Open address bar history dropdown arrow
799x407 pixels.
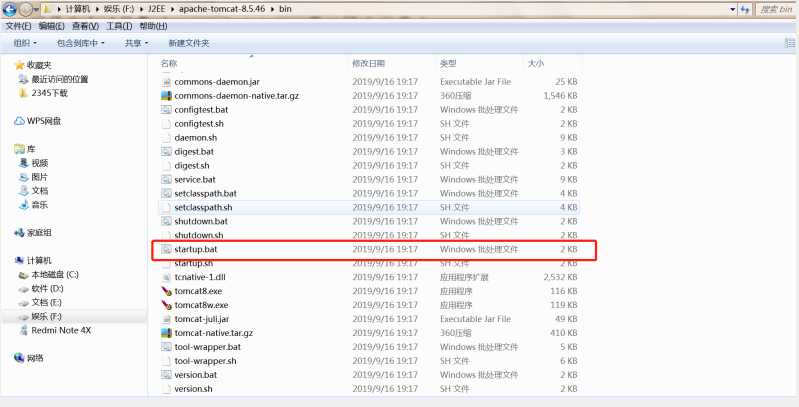[x=733, y=9]
